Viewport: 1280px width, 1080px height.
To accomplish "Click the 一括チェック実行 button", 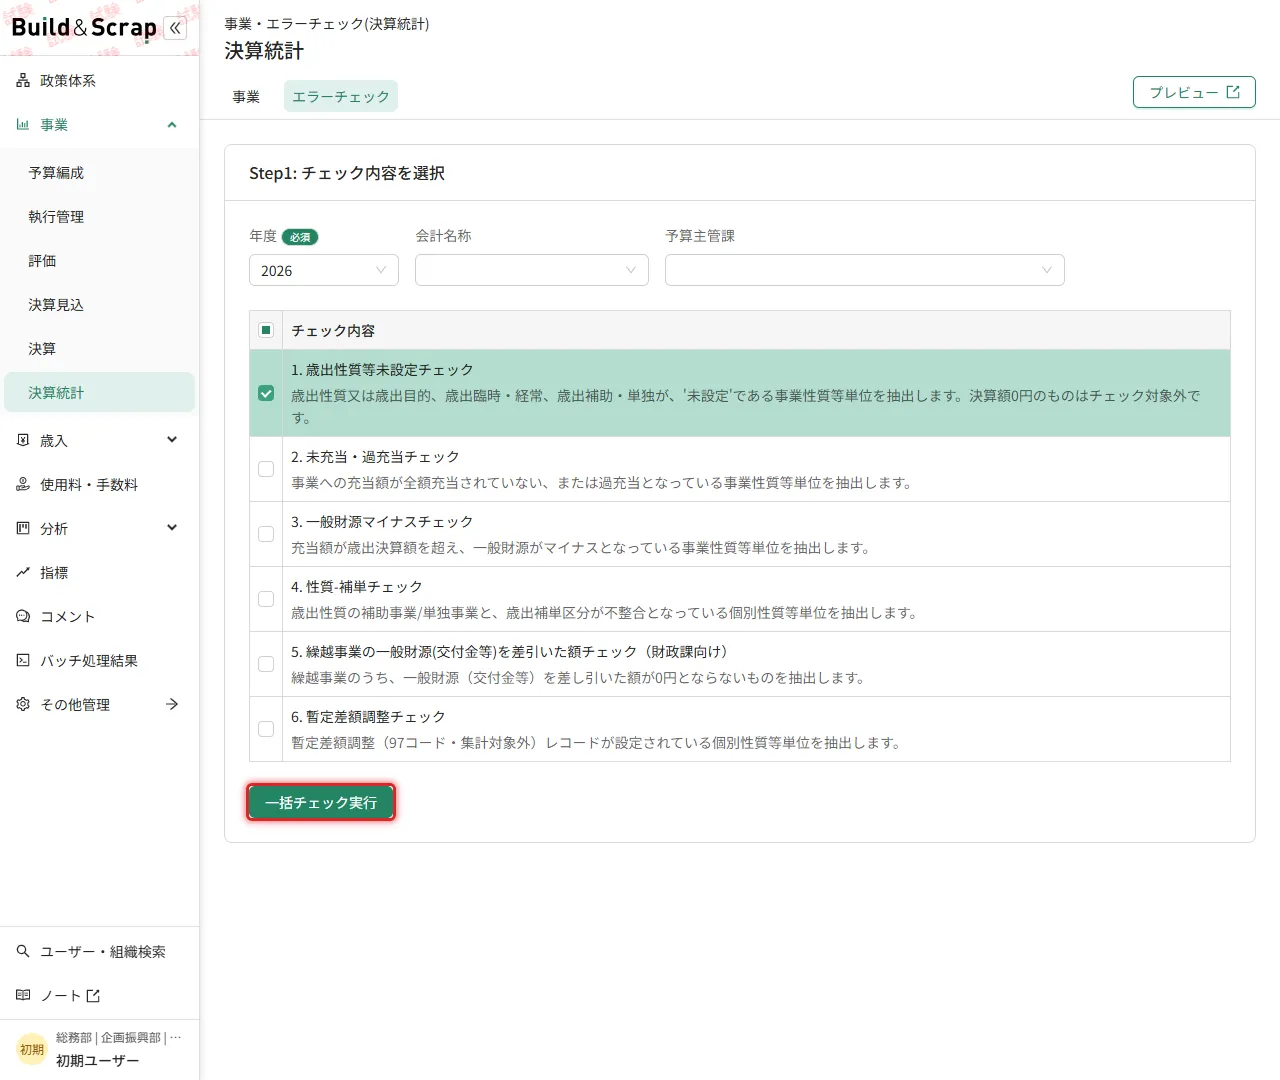I will click(x=321, y=802).
